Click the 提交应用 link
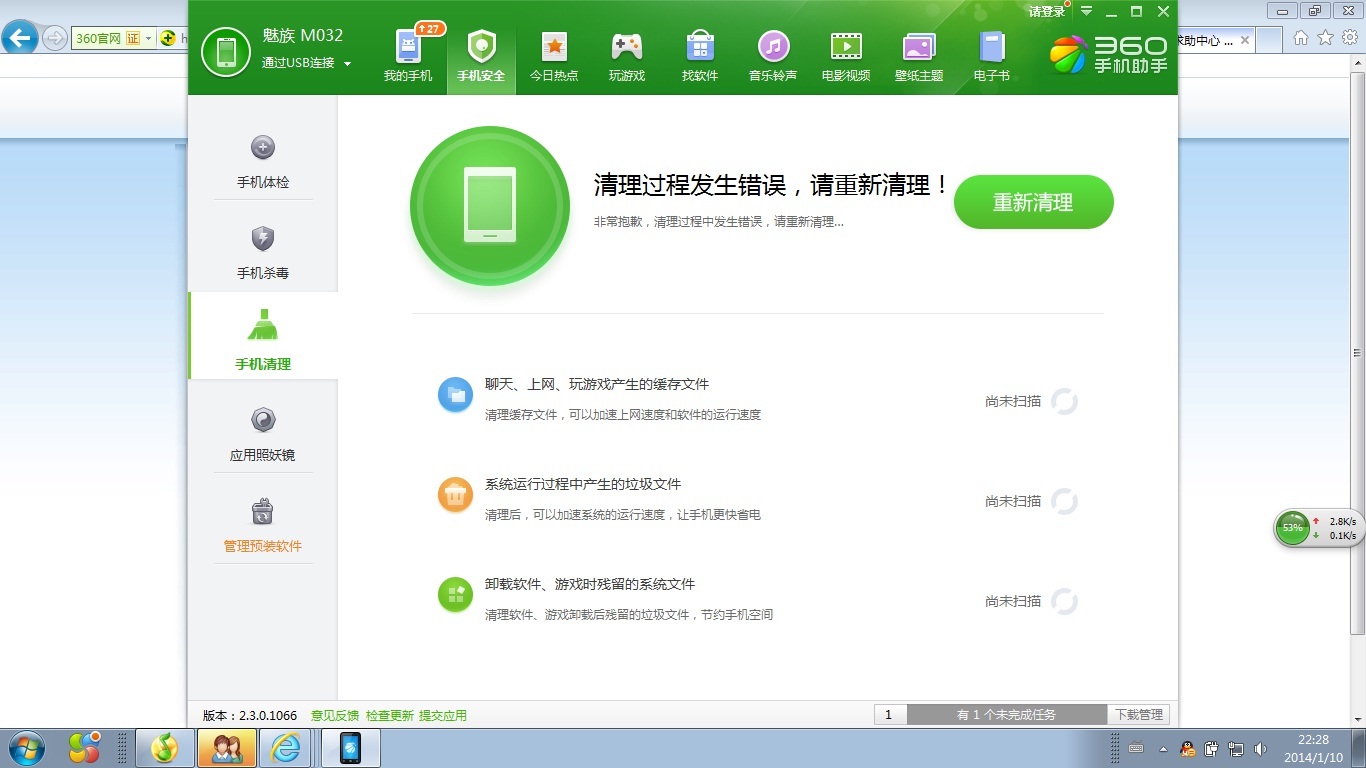Screen dimensions: 1366x768 (443, 715)
